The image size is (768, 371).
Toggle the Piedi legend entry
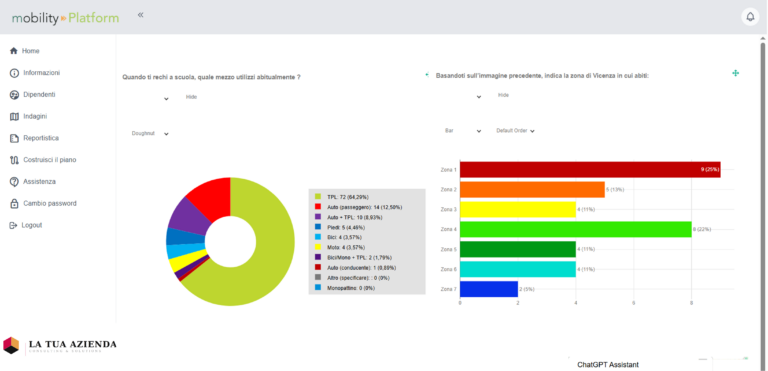tap(340, 227)
